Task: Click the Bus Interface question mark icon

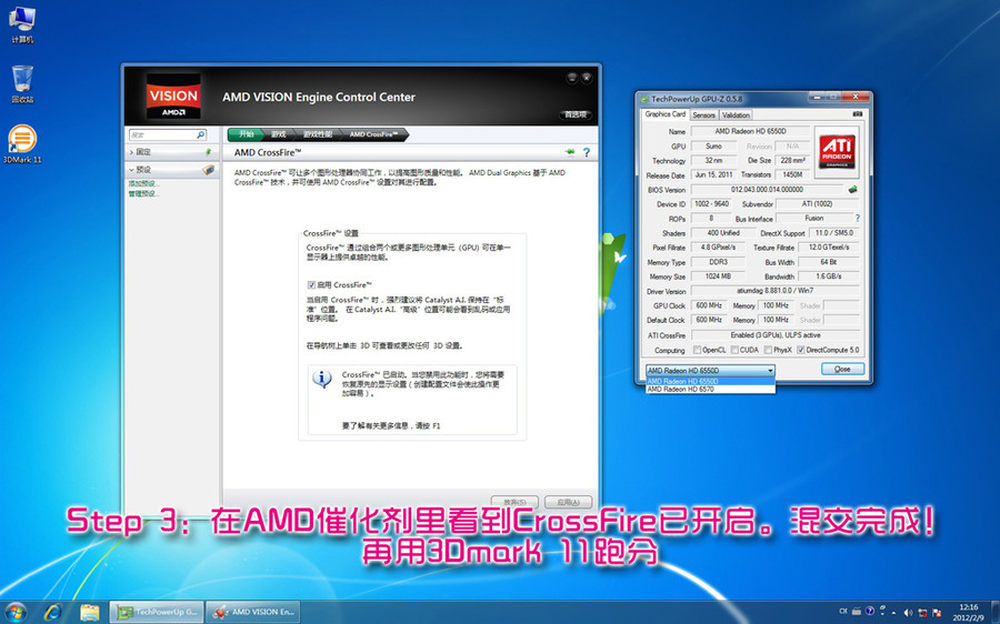Action: click(857, 218)
